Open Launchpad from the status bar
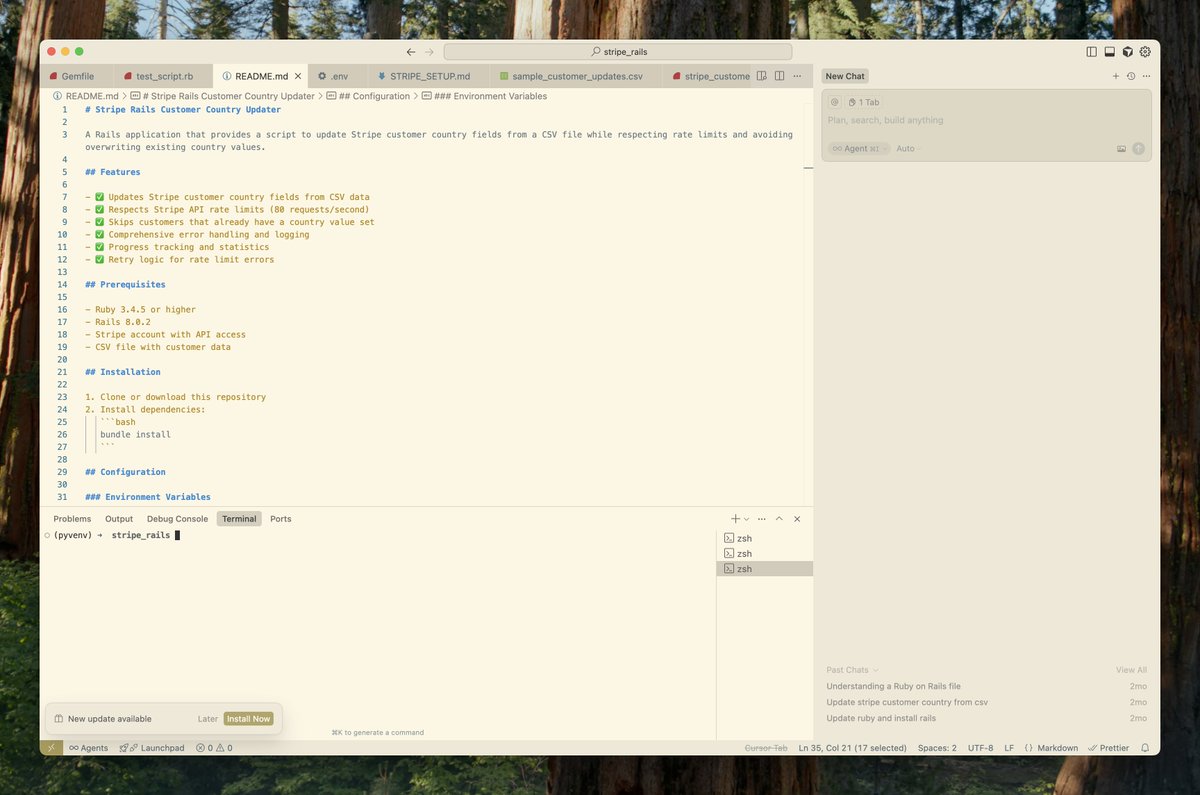 click(x=152, y=748)
